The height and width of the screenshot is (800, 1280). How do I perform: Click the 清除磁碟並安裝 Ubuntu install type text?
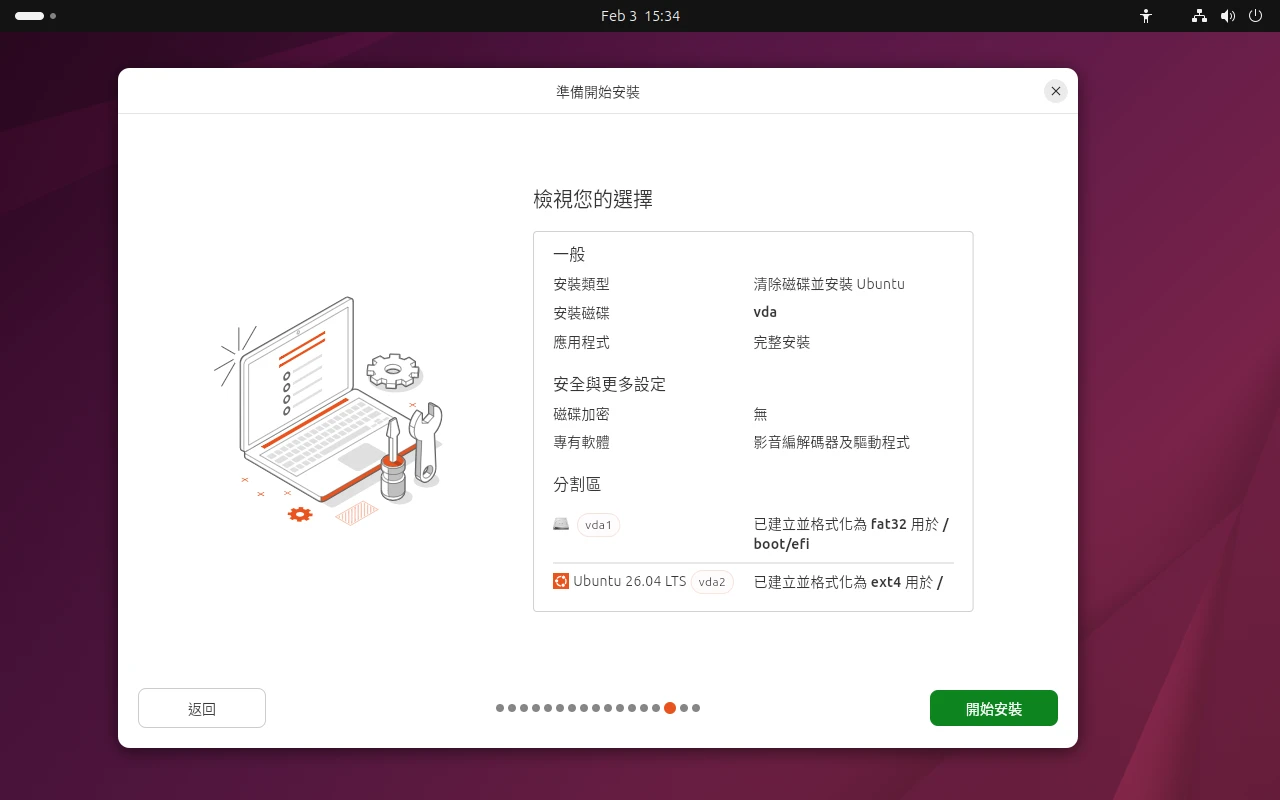pos(828,284)
